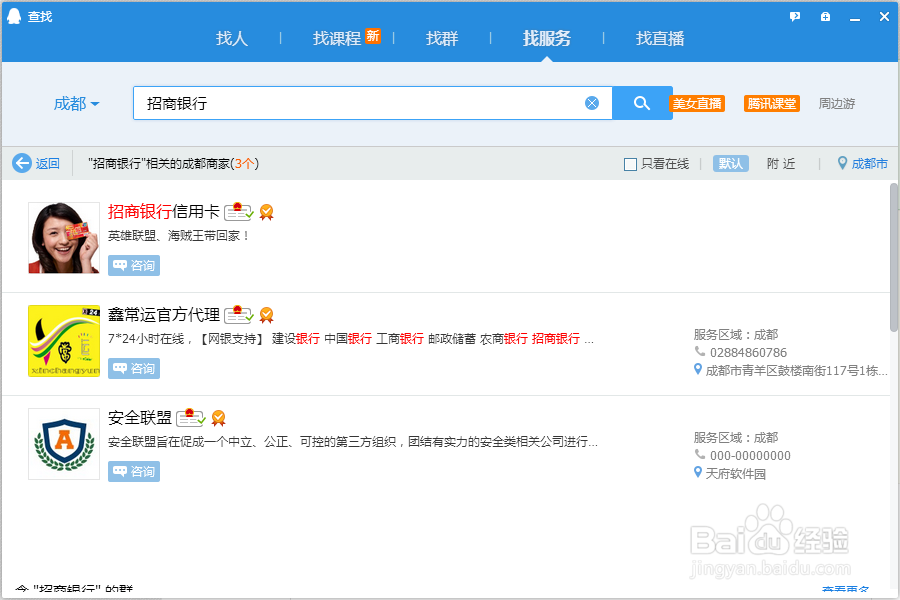This screenshot has width=900, height=600.
Task: Switch to the 找群 tab
Action: coord(442,38)
